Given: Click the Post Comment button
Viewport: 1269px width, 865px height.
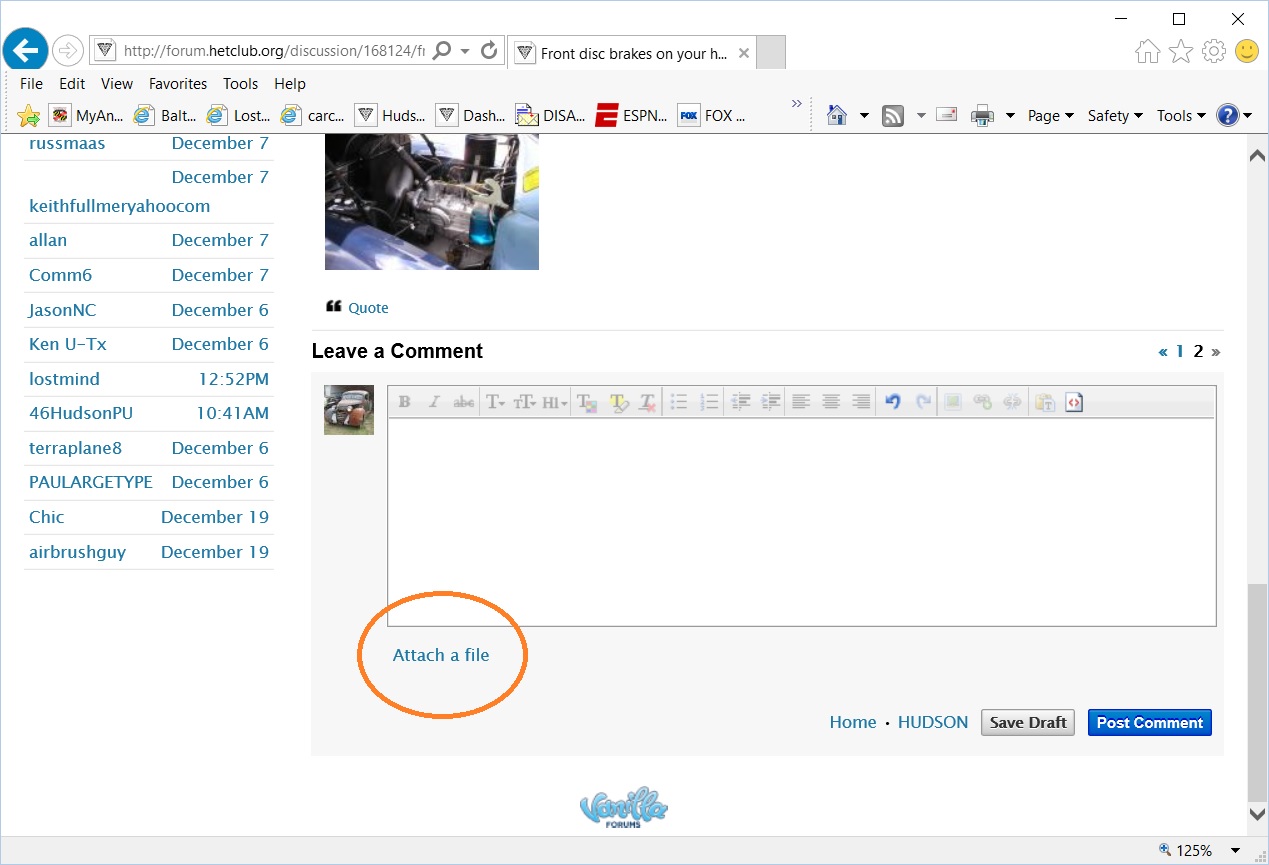Looking at the screenshot, I should tap(1149, 723).
